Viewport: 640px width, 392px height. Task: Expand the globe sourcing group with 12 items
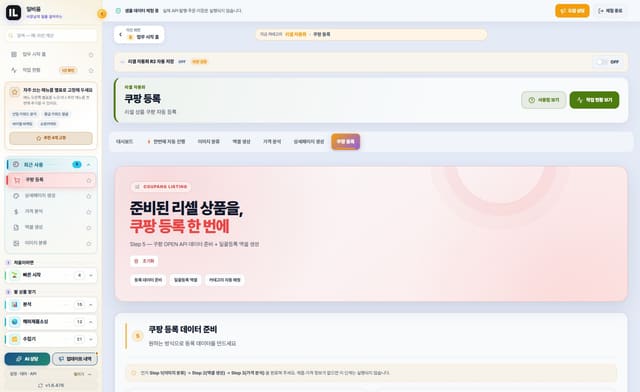point(91,322)
